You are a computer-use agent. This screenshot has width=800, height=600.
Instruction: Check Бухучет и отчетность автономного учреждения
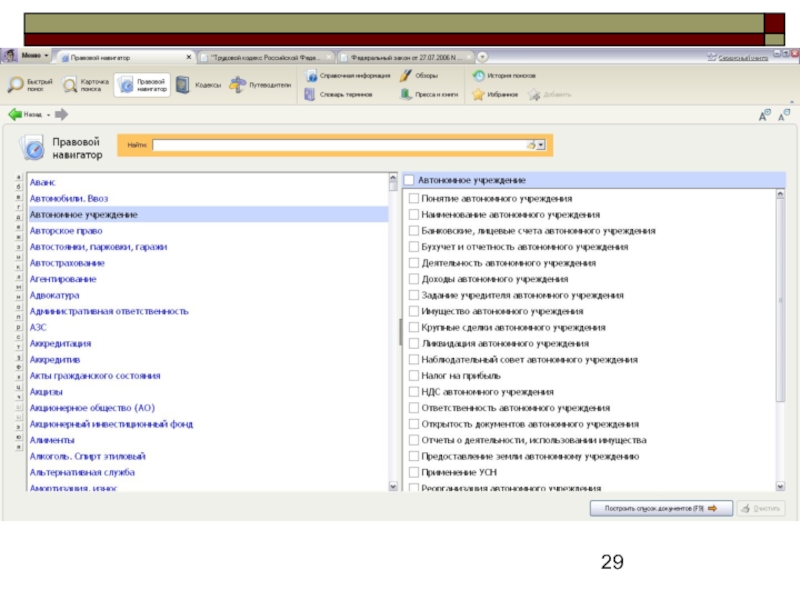point(414,246)
